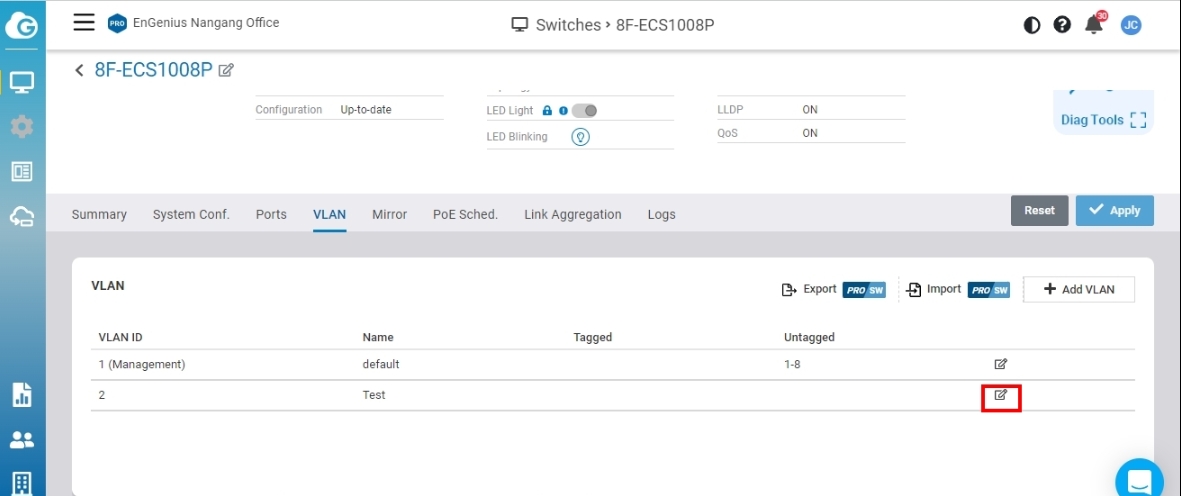Click the help question mark icon
Image resolution: width=1181 pixels, height=496 pixels.
(x=1062, y=25)
